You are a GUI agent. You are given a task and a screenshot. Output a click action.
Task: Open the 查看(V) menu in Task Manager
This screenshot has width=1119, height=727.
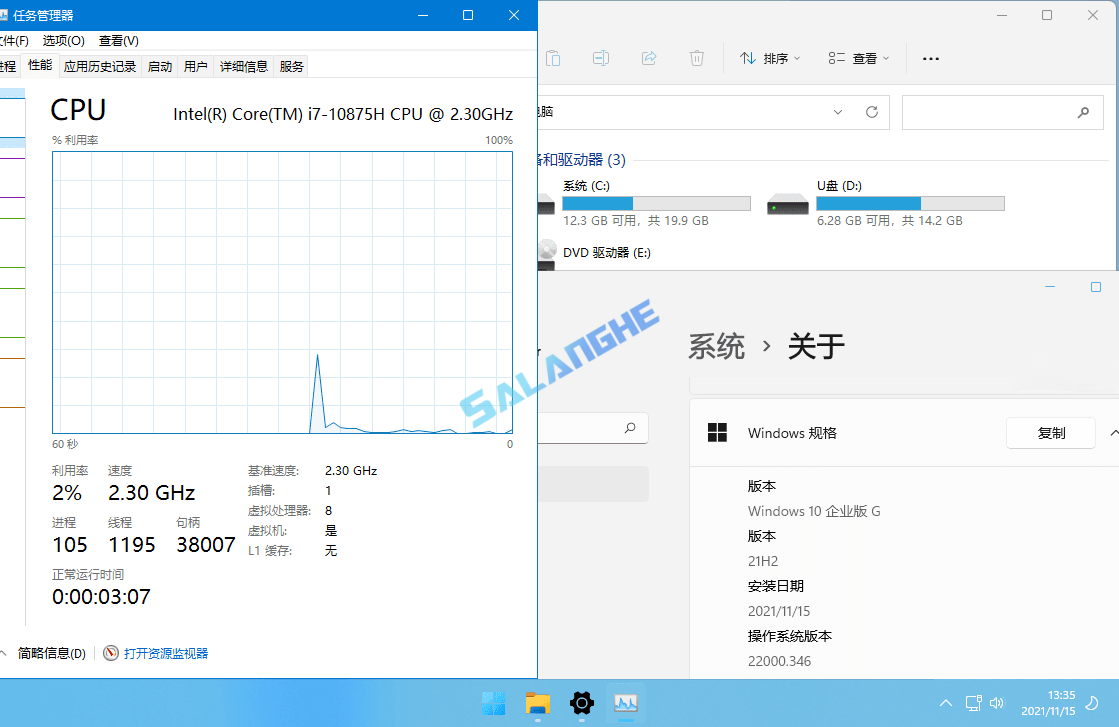[x=118, y=41]
